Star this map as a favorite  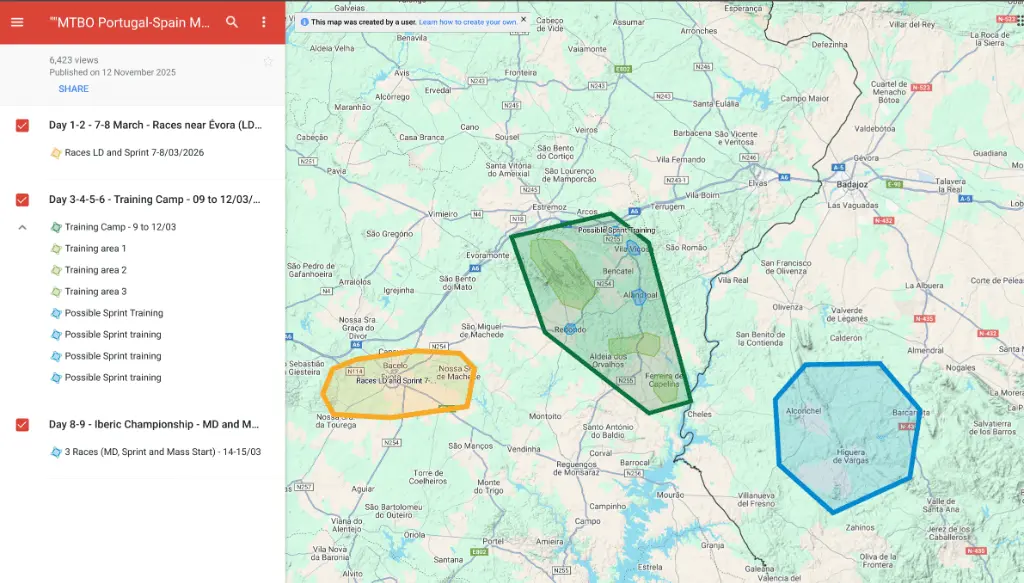(268, 62)
